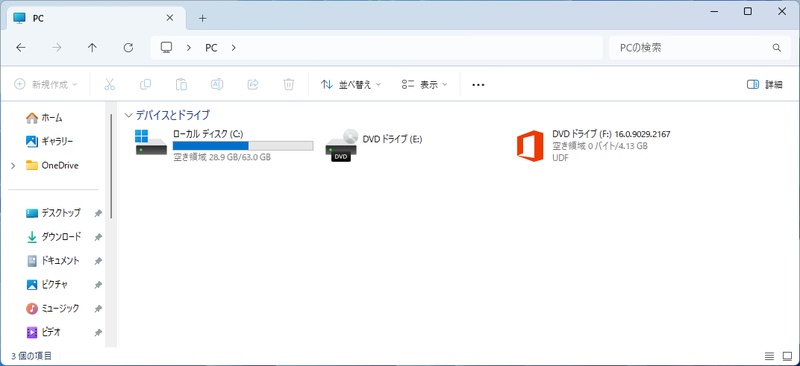Refresh the PC view
This screenshot has height=366, width=800.
[x=128, y=47]
